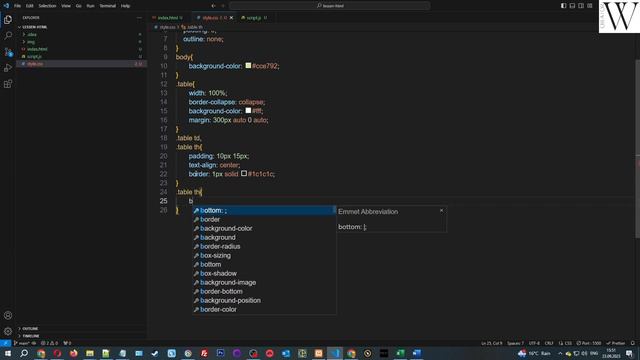Image resolution: width=640 pixels, height=360 pixels.
Task: Open the Accounts menu icon
Action: [x=8, y=315]
